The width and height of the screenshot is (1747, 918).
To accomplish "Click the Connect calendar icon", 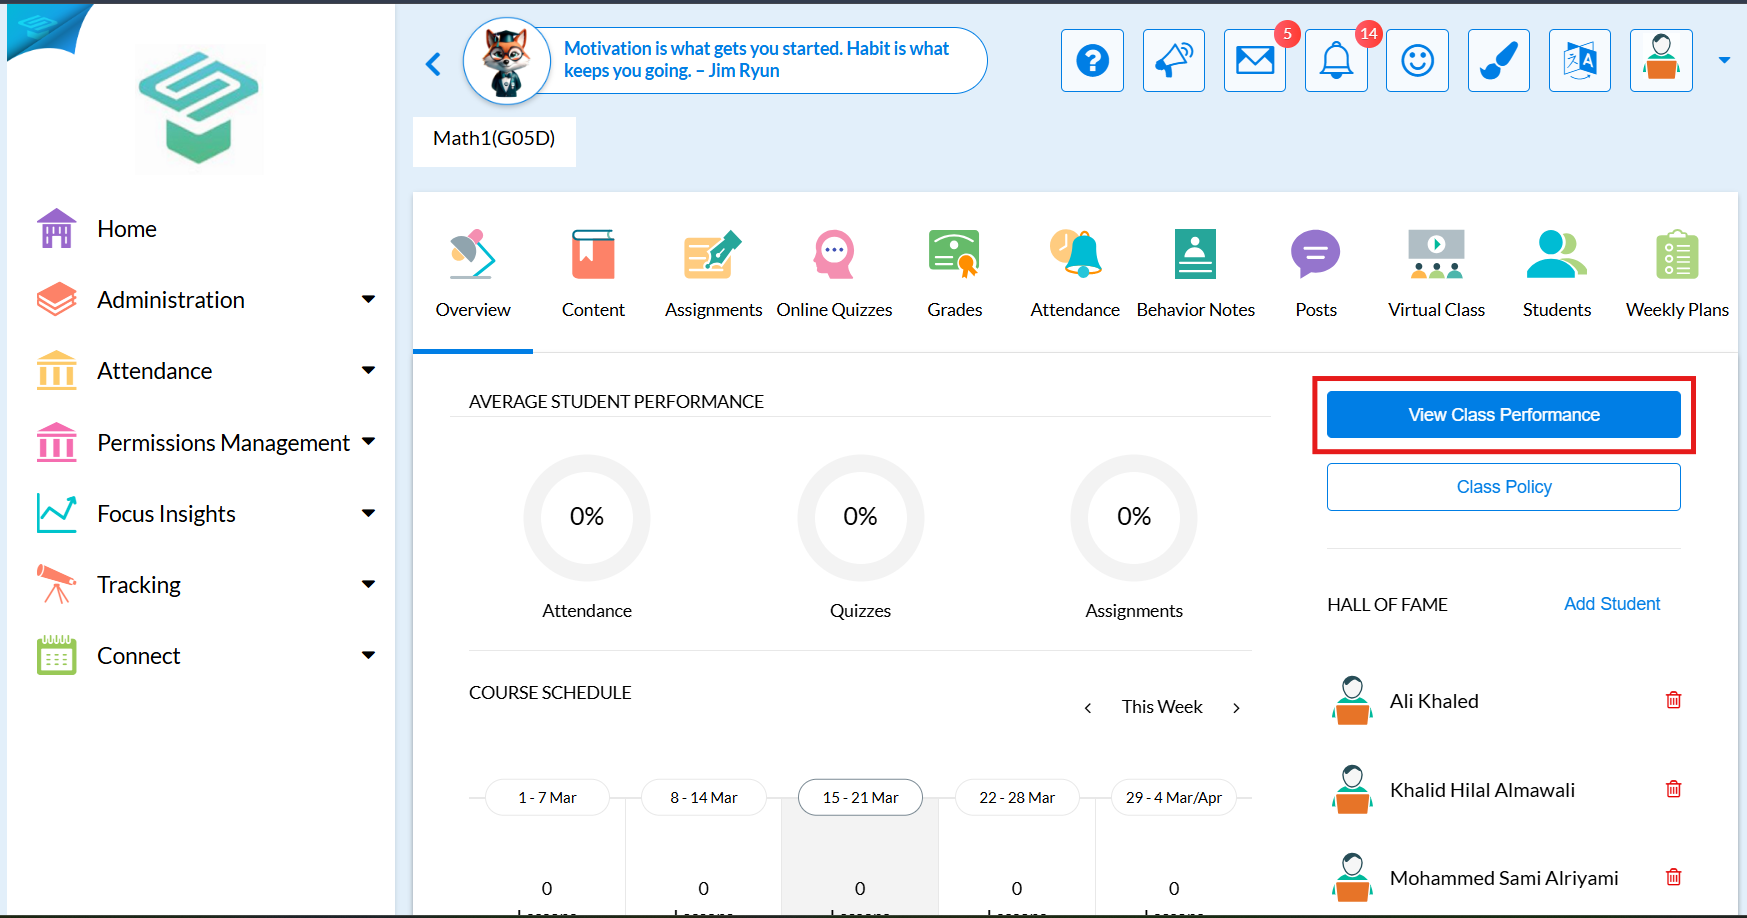I will coord(57,656).
